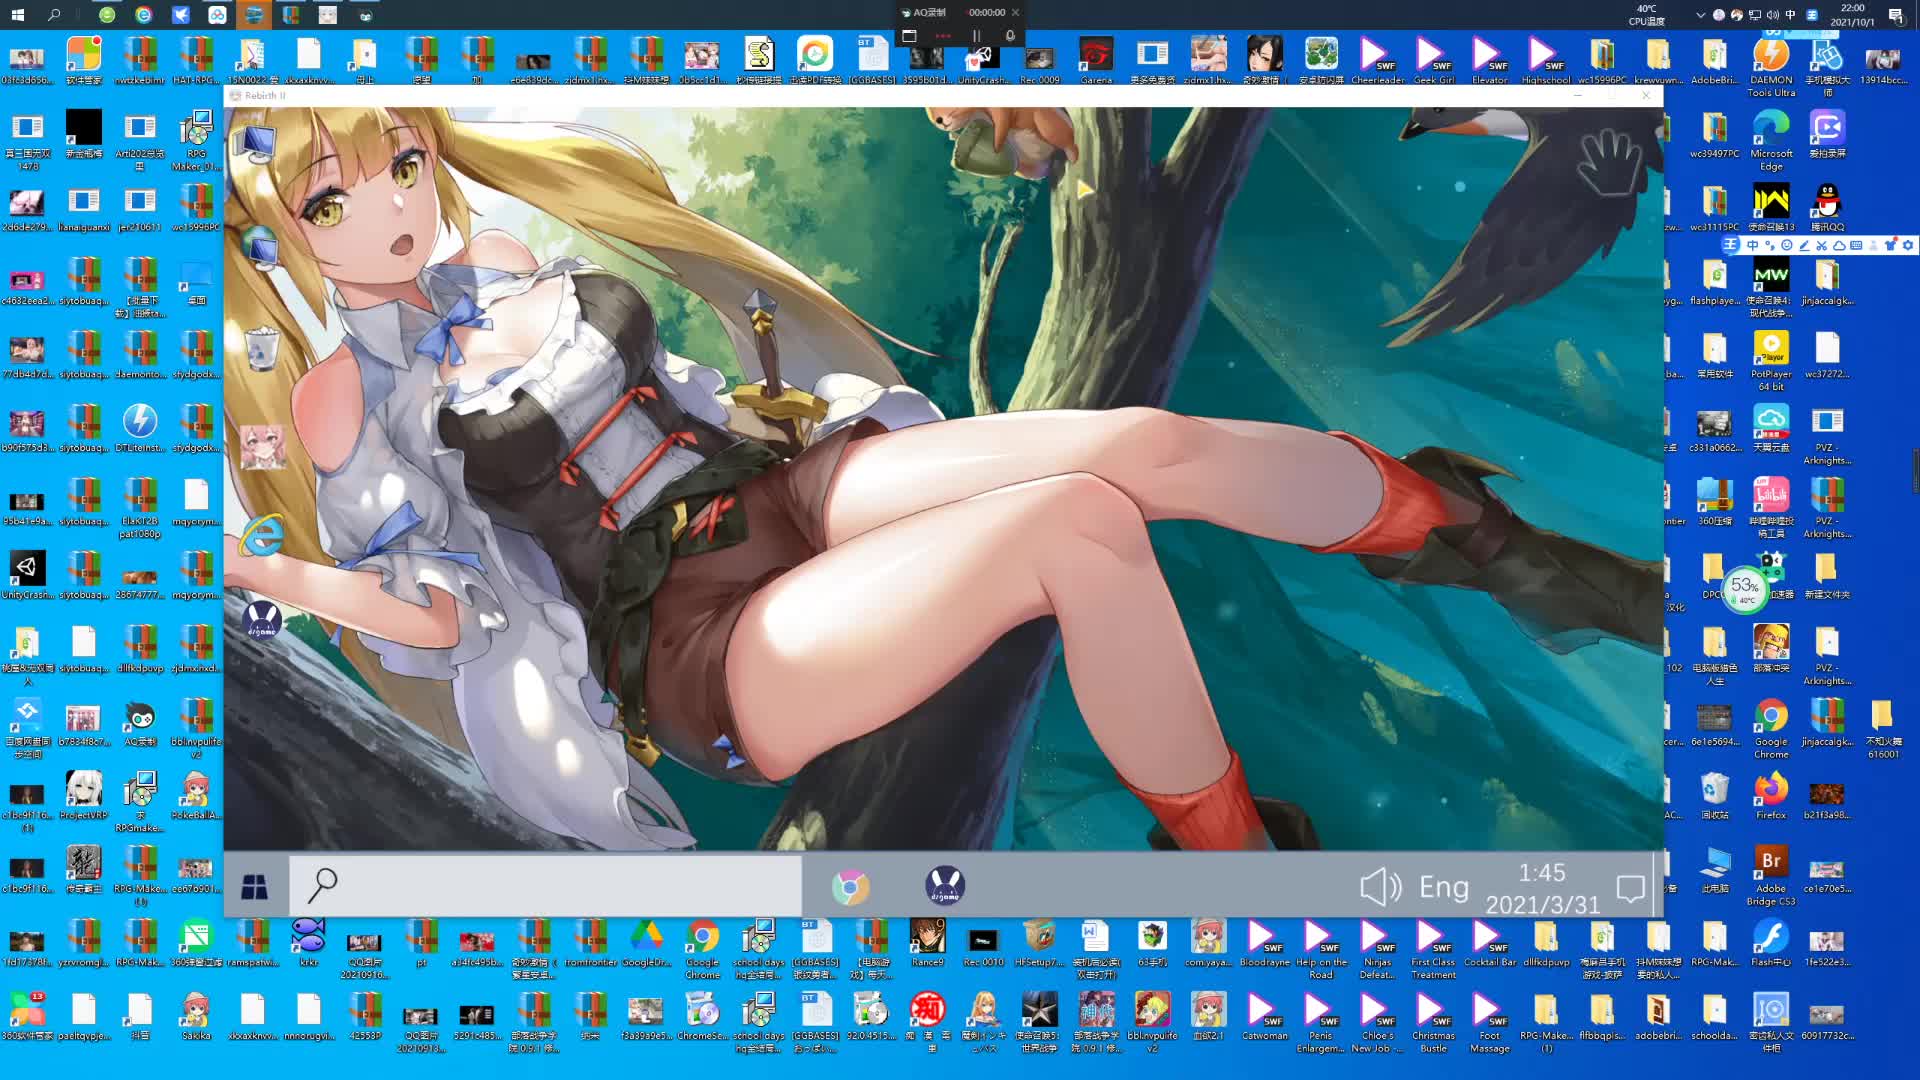This screenshot has height=1080, width=1920.
Task: Click the Eng language indicator in the game
Action: 1444,887
